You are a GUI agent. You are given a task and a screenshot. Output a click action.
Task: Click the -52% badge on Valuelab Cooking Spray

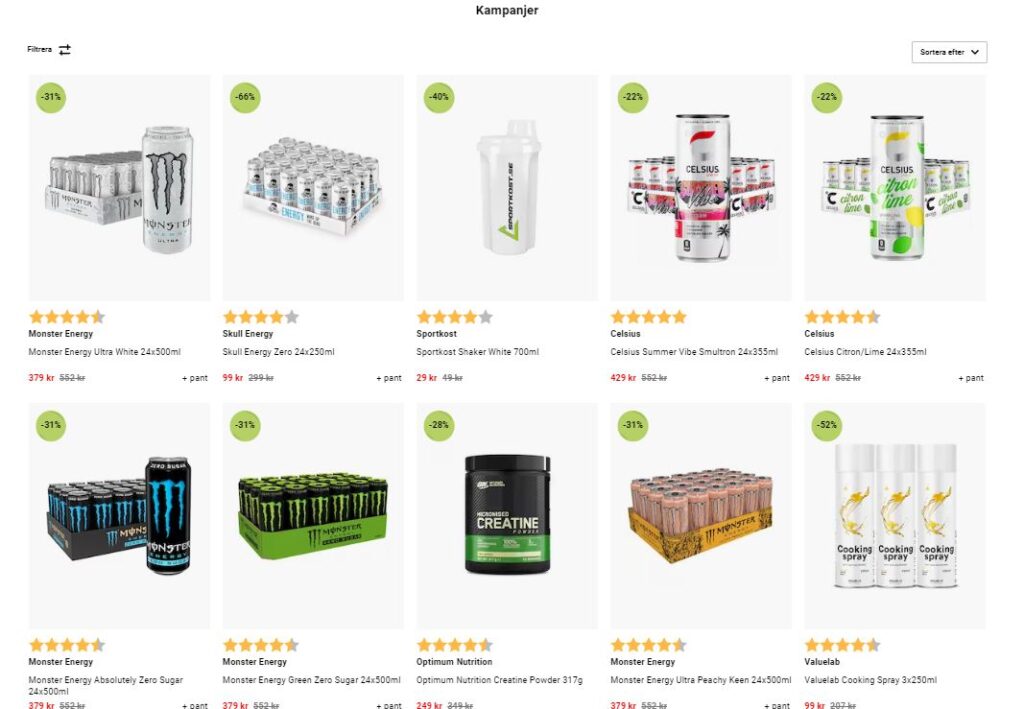click(827, 425)
